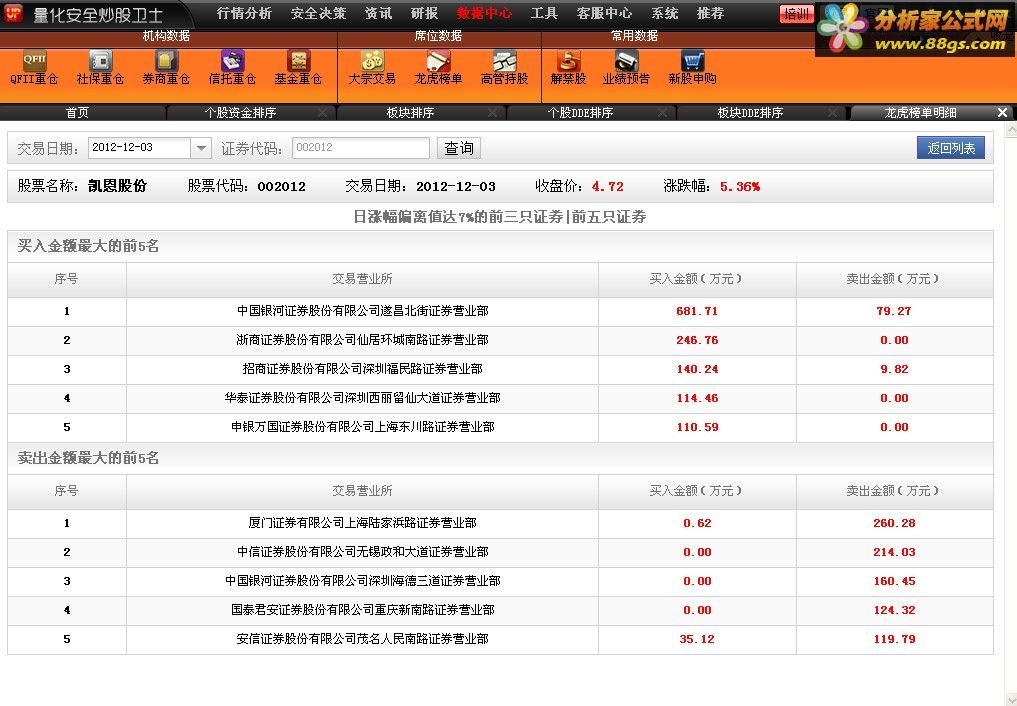The image size is (1017, 706).
Task: Click closing price 4.72 value
Action: point(608,187)
